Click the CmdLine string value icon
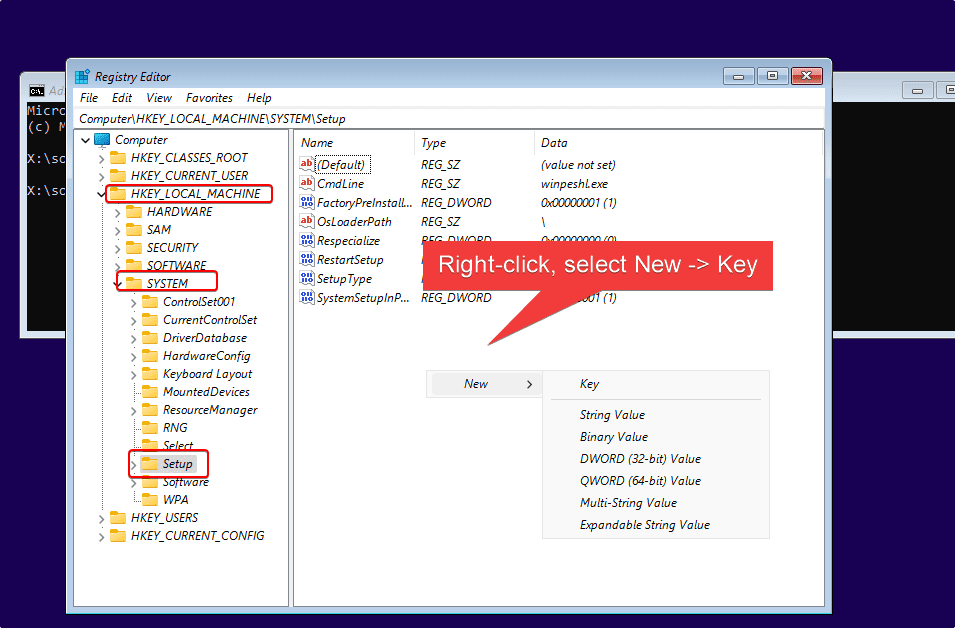The image size is (955, 628). click(306, 183)
